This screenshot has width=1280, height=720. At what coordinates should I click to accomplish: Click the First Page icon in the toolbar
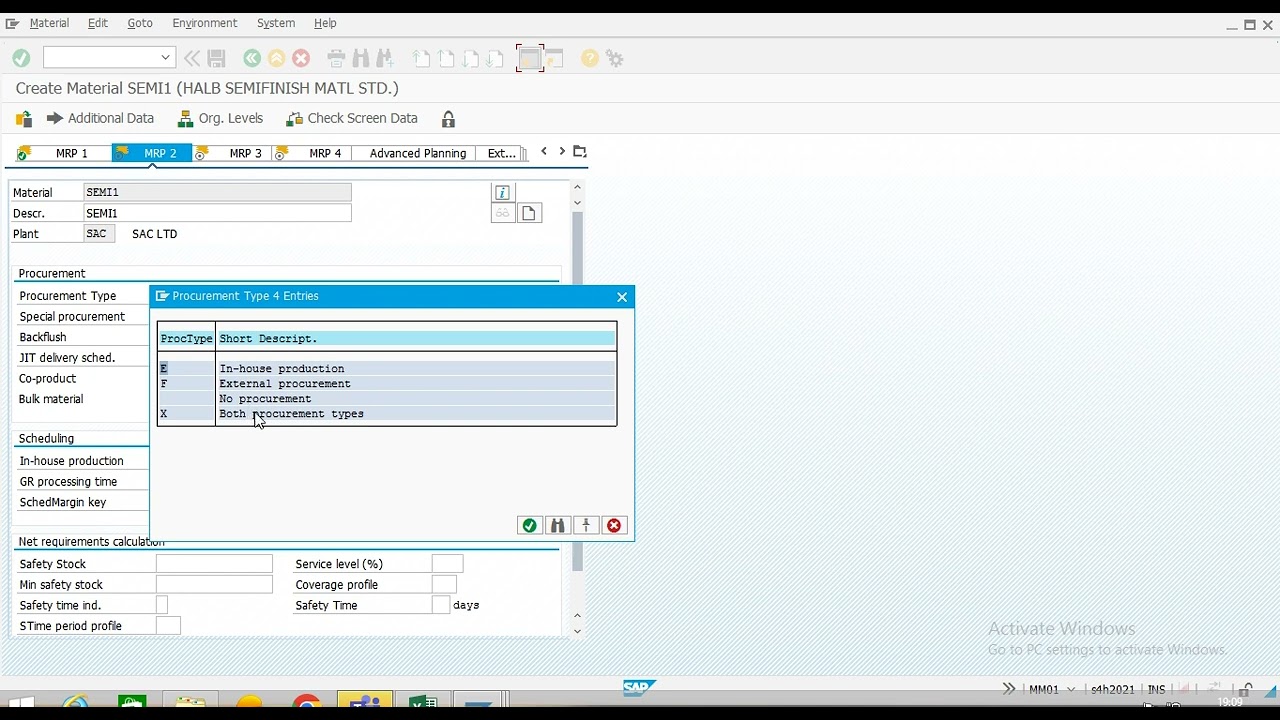[421, 59]
